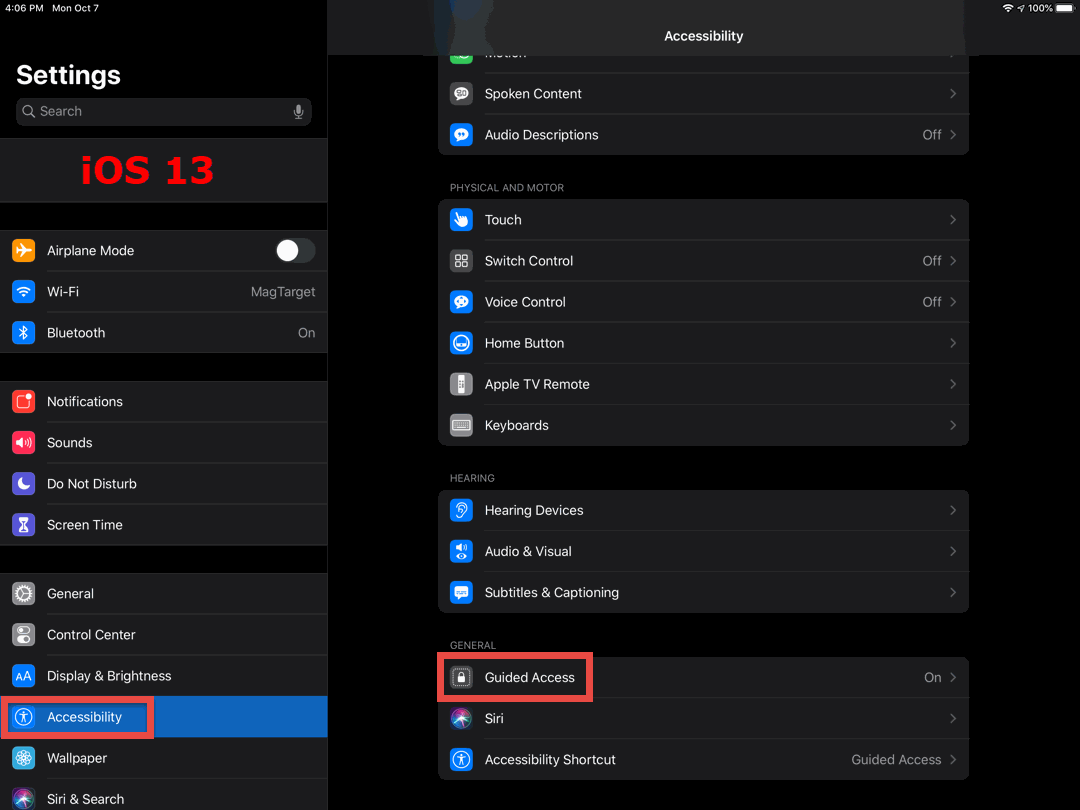Tap the Wi-Fi icon in sidebar
This screenshot has height=810, width=1080.
click(23, 292)
